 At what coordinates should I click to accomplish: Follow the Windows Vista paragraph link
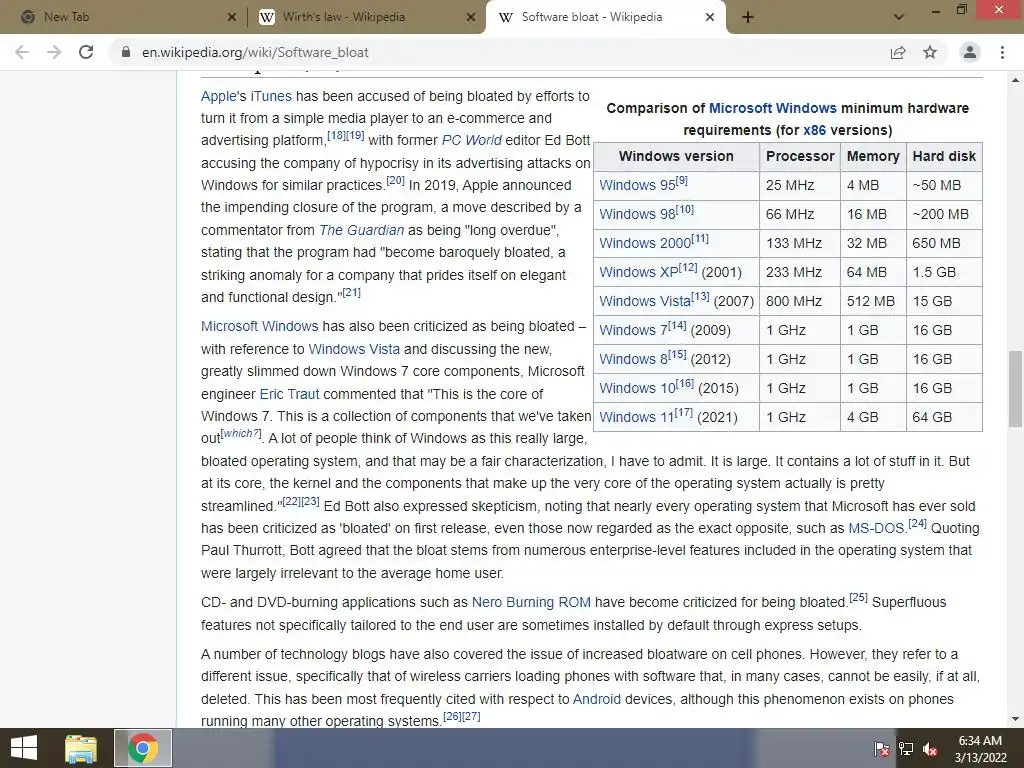click(x=354, y=349)
